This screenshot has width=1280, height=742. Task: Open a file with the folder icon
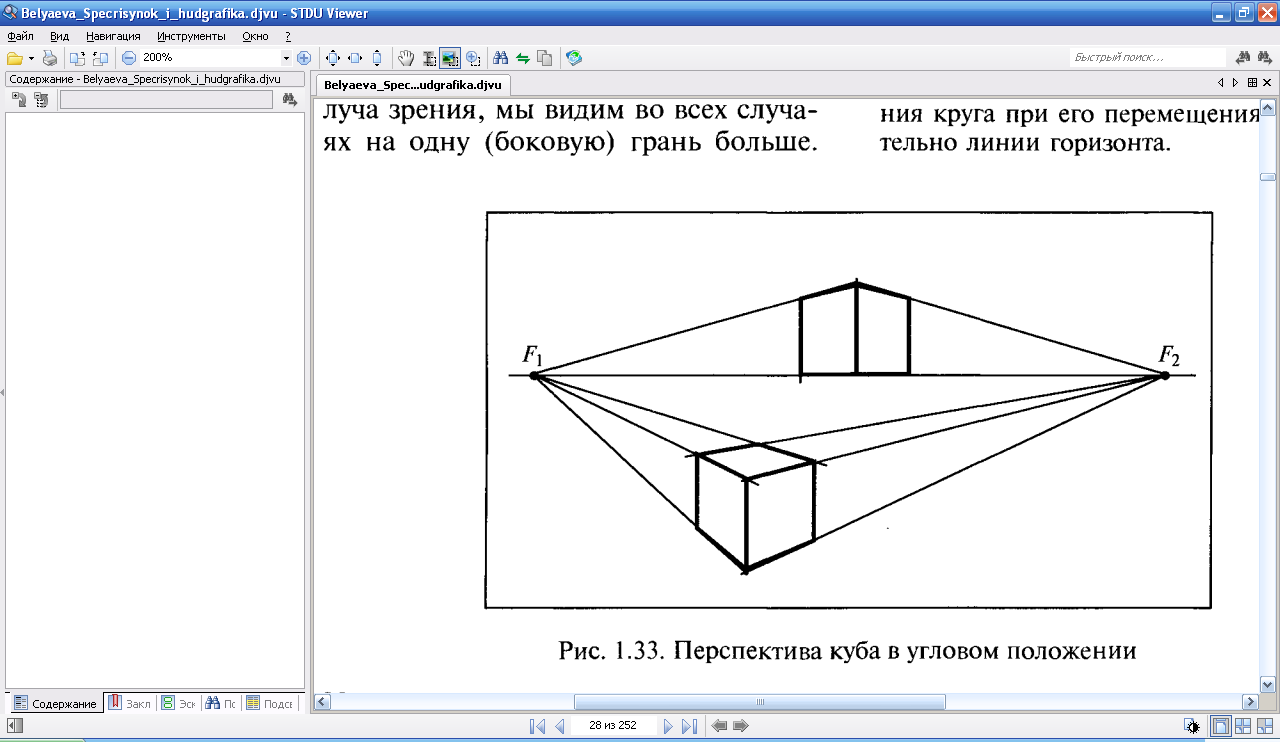tap(15, 58)
